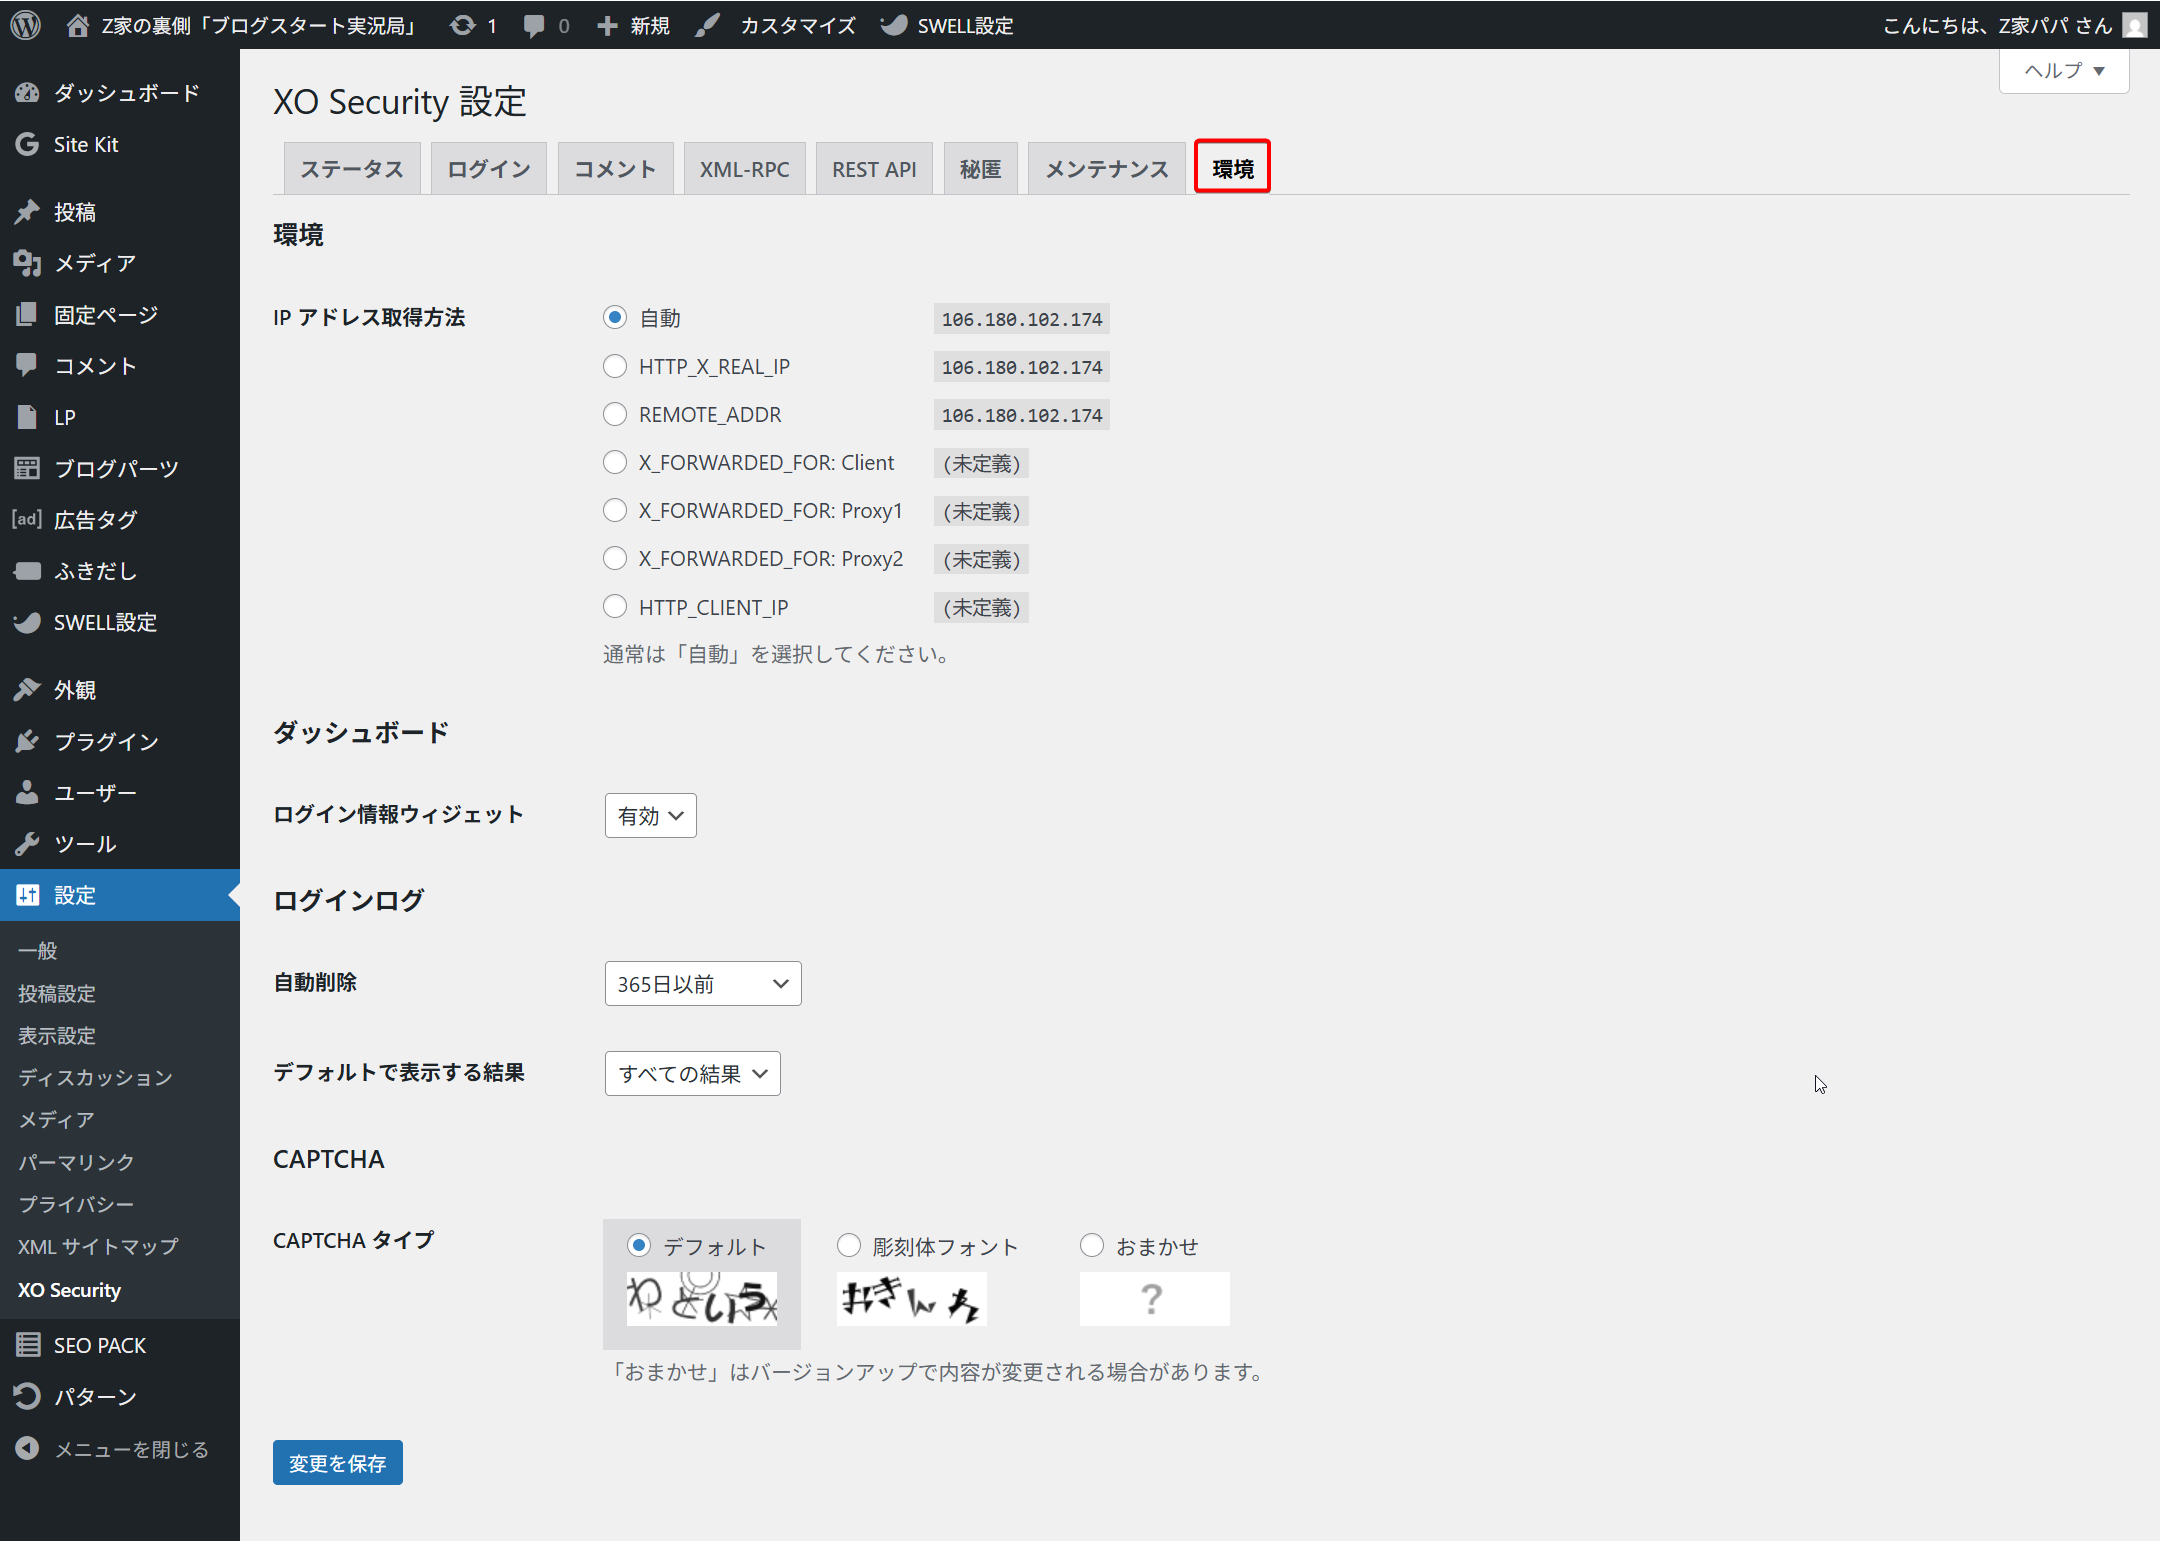Click the SEO PACK list icon

pyautogui.click(x=27, y=1345)
